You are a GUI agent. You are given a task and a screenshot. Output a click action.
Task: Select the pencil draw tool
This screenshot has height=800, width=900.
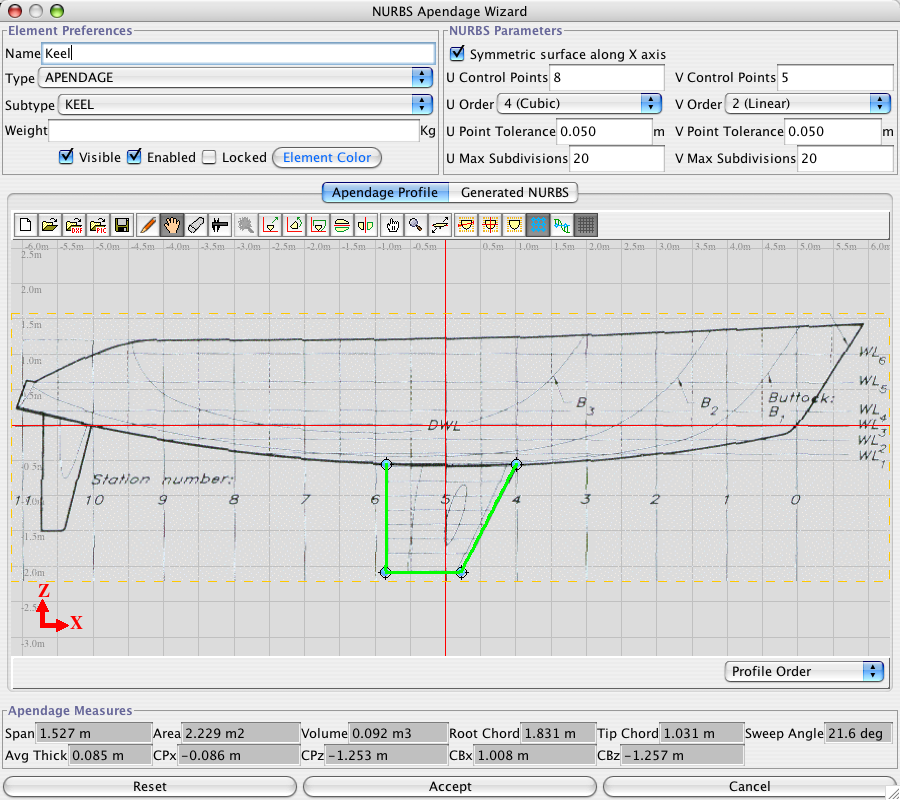click(x=148, y=225)
